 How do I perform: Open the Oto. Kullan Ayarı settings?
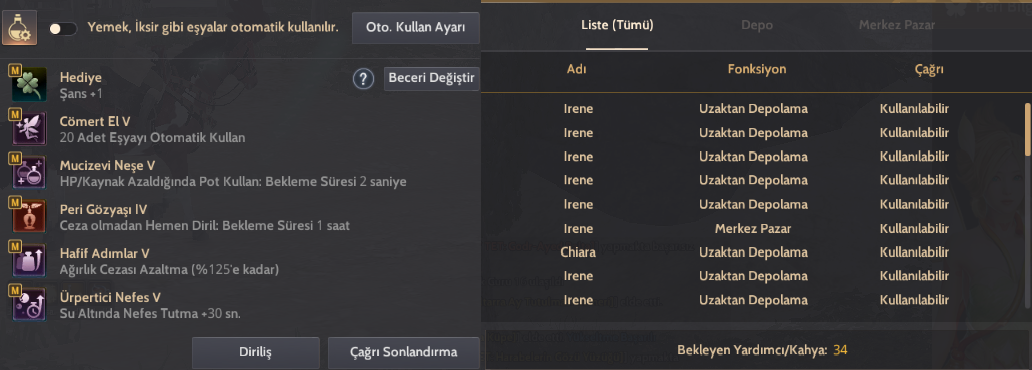[415, 28]
